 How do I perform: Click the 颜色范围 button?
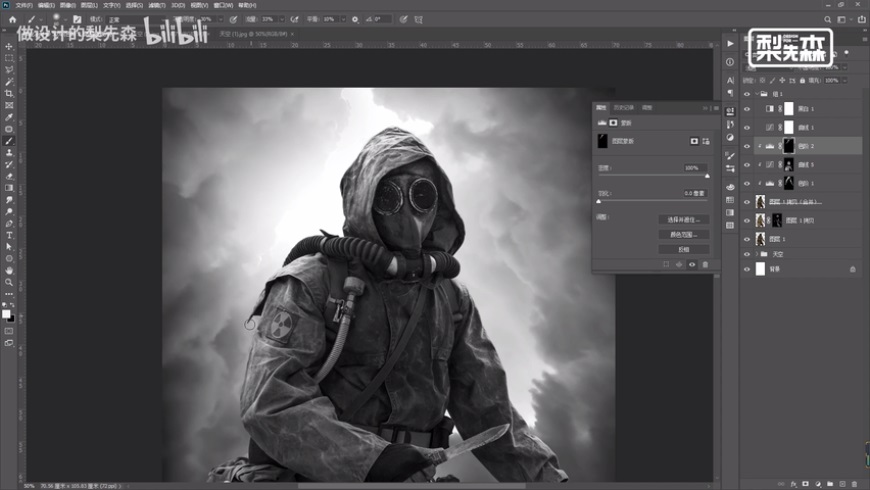(684, 235)
